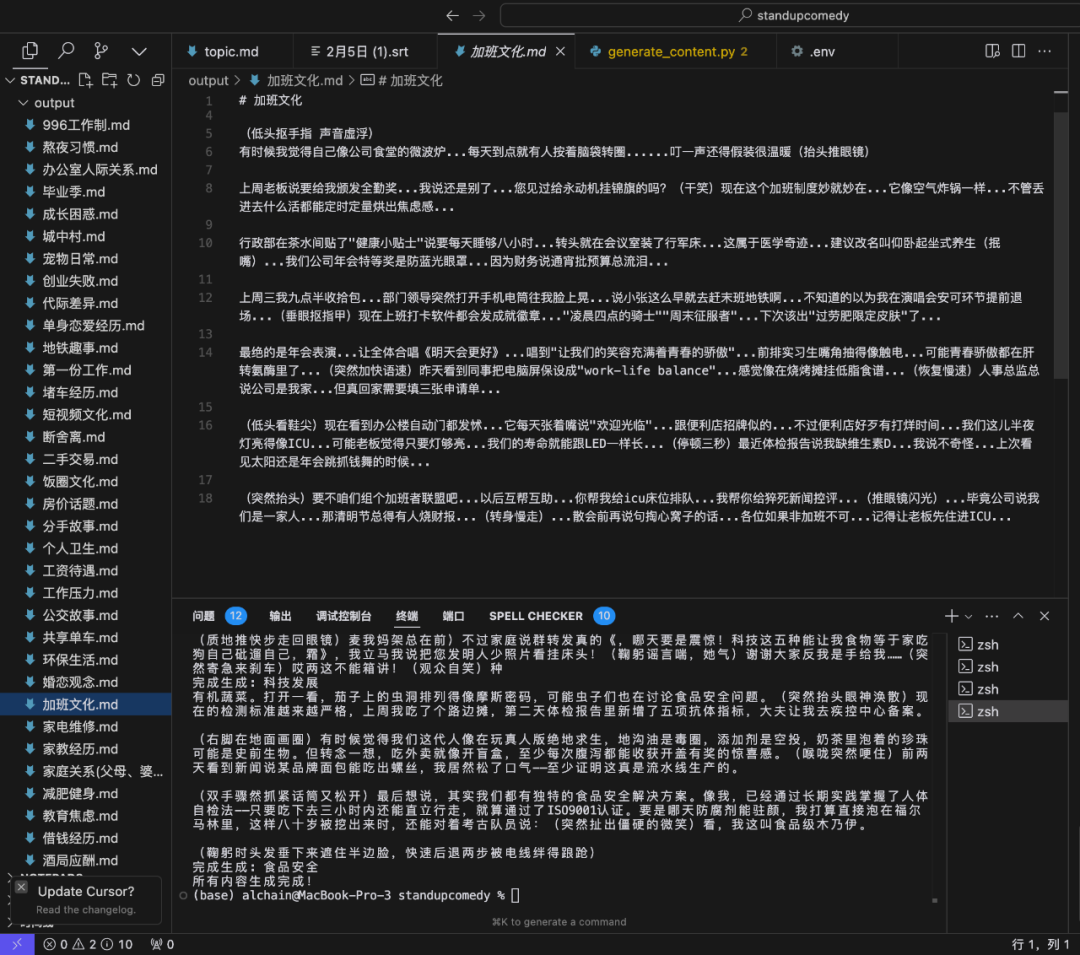The height and width of the screenshot is (955, 1080).
Task: Open the Source Control view
Action: tap(101, 50)
